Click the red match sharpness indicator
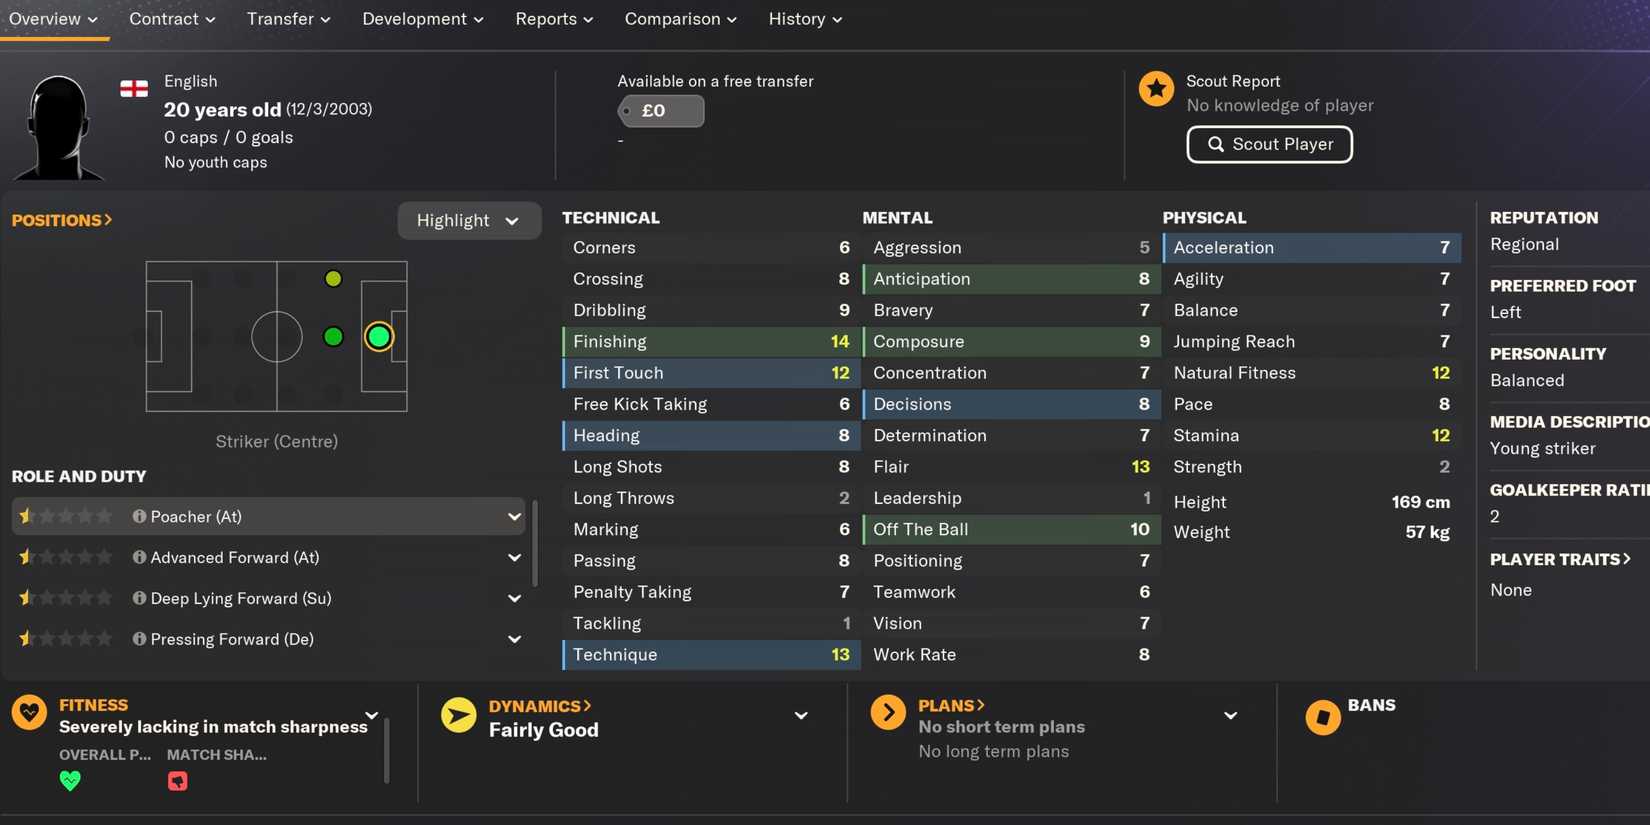The image size is (1650, 825). 177,781
